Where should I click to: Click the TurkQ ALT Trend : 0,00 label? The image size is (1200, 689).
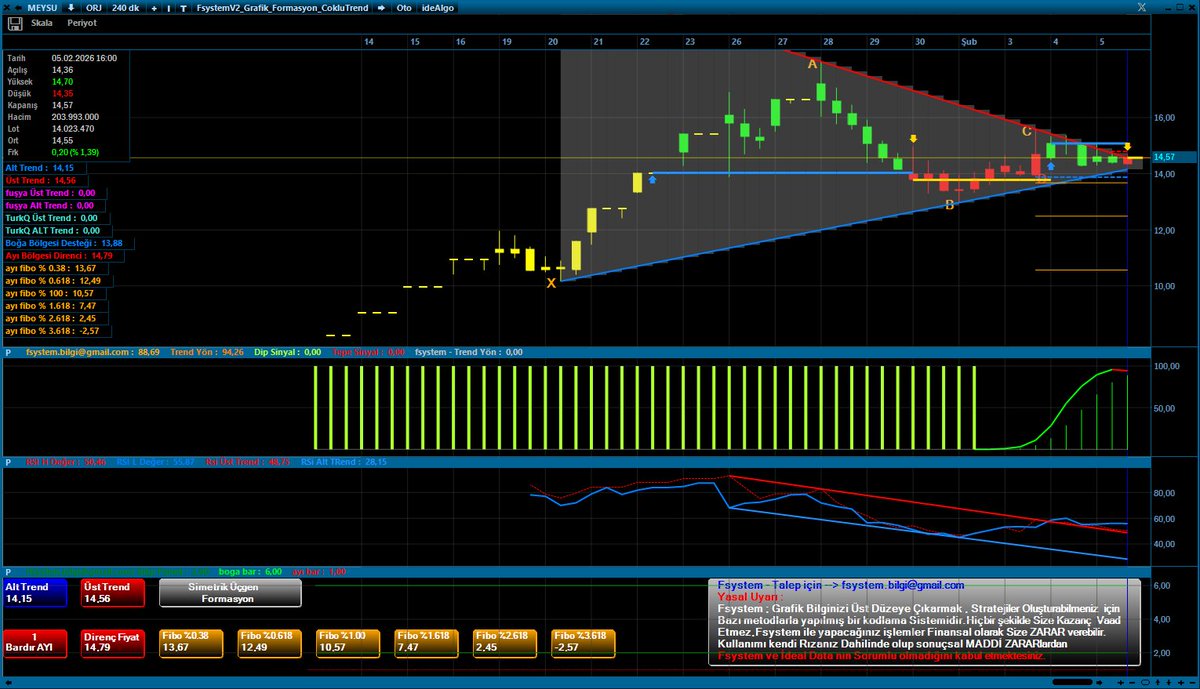tap(52, 230)
